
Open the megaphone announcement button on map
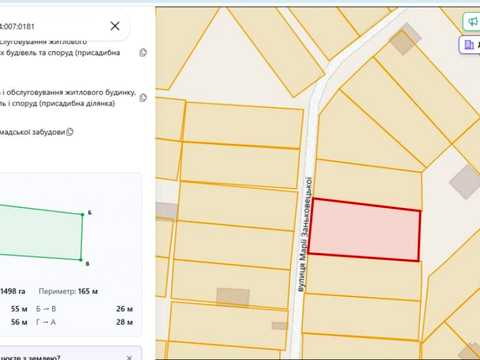tap(472, 22)
